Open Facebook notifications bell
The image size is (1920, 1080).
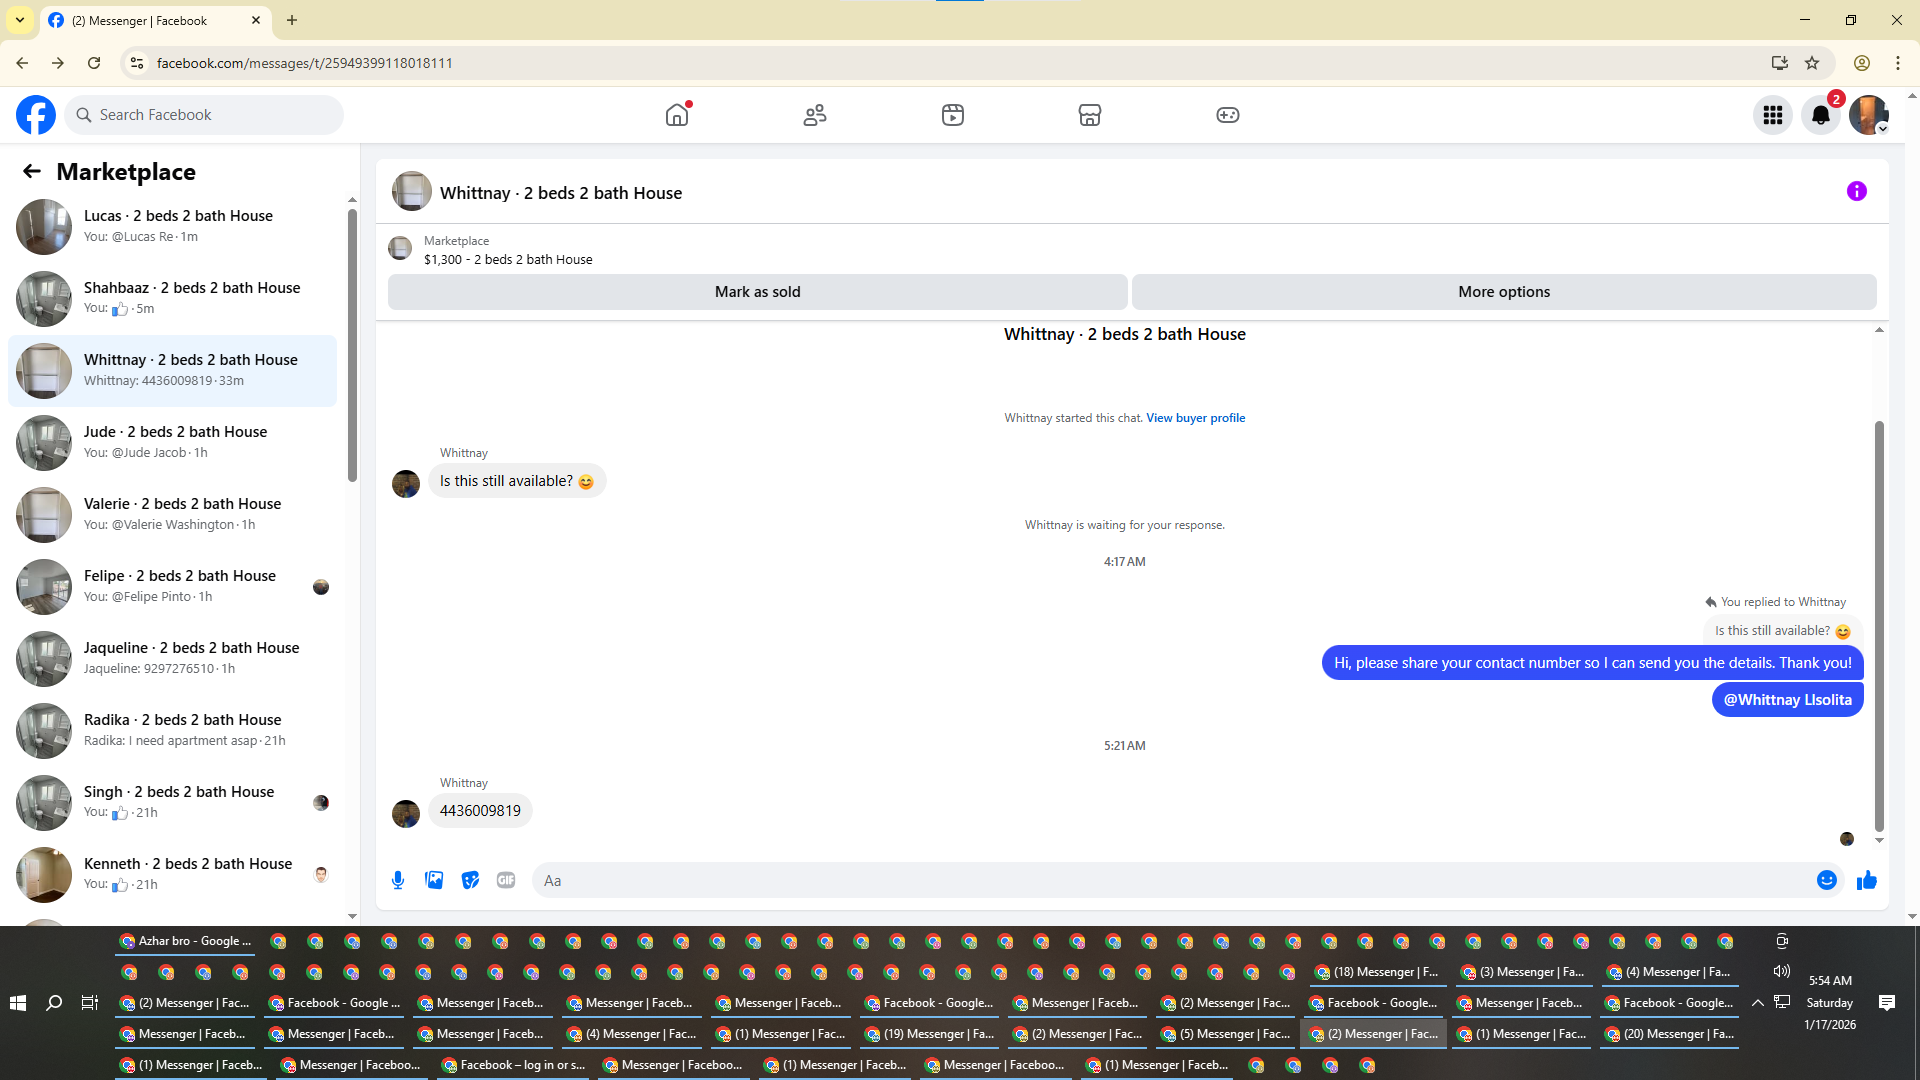pos(1820,115)
